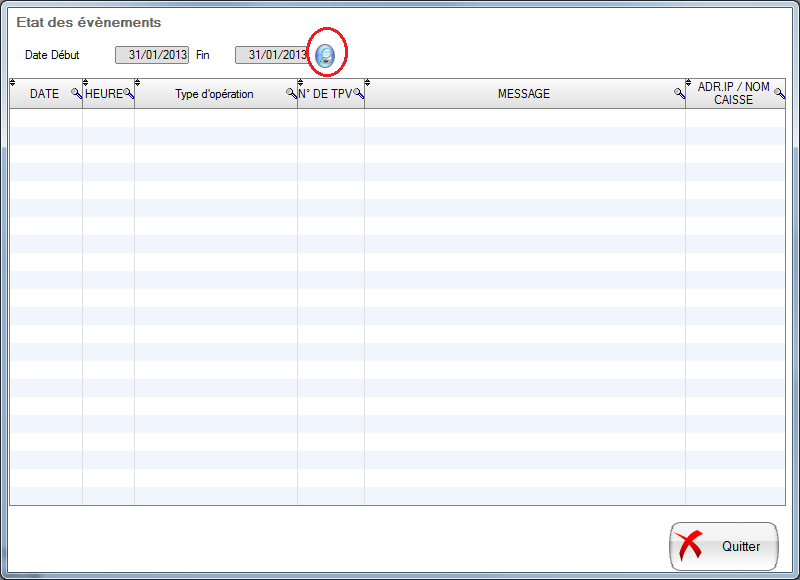Click the magnifier icon in HEURE column

tap(128, 94)
